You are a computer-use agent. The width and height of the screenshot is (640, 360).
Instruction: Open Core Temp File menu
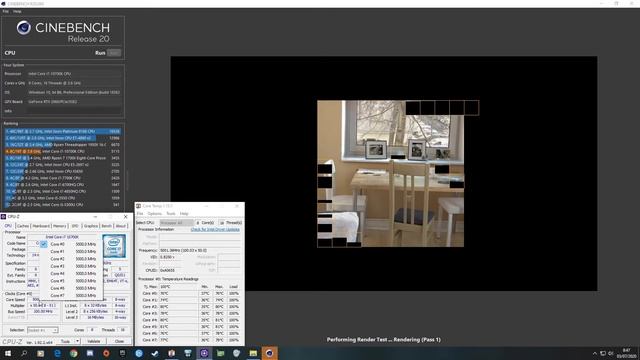point(140,213)
